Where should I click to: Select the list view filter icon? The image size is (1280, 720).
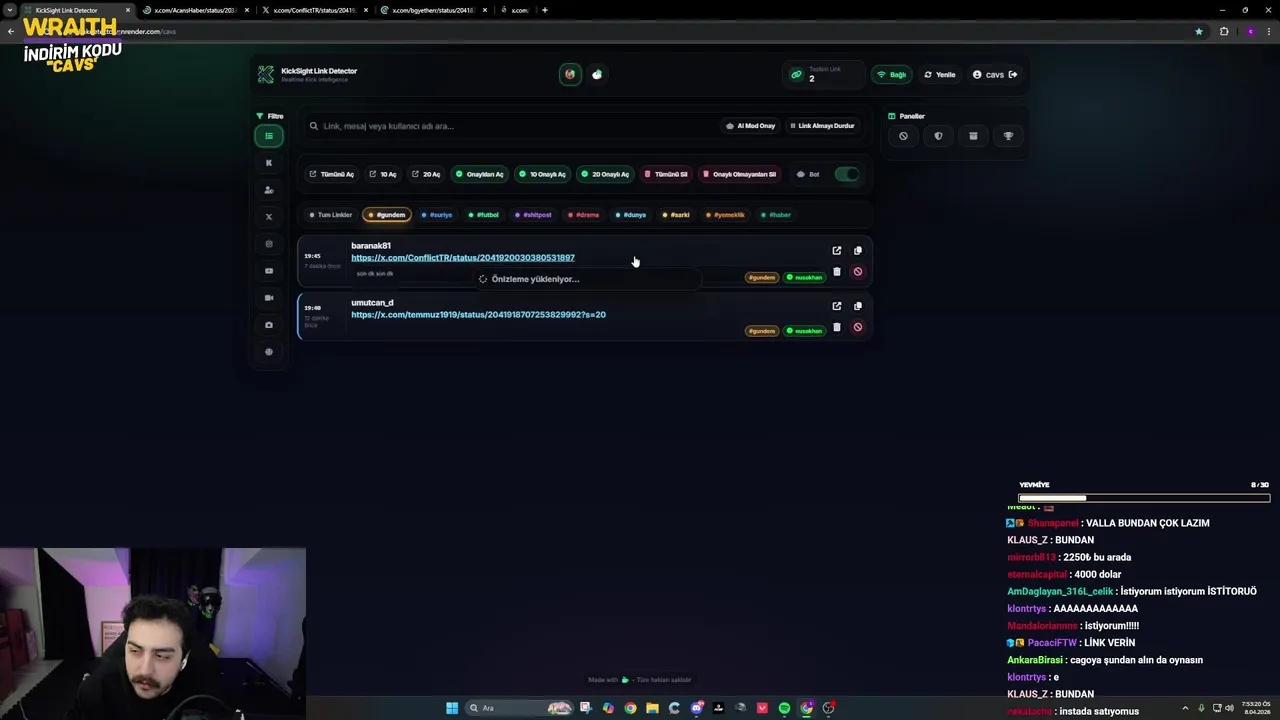(268, 136)
